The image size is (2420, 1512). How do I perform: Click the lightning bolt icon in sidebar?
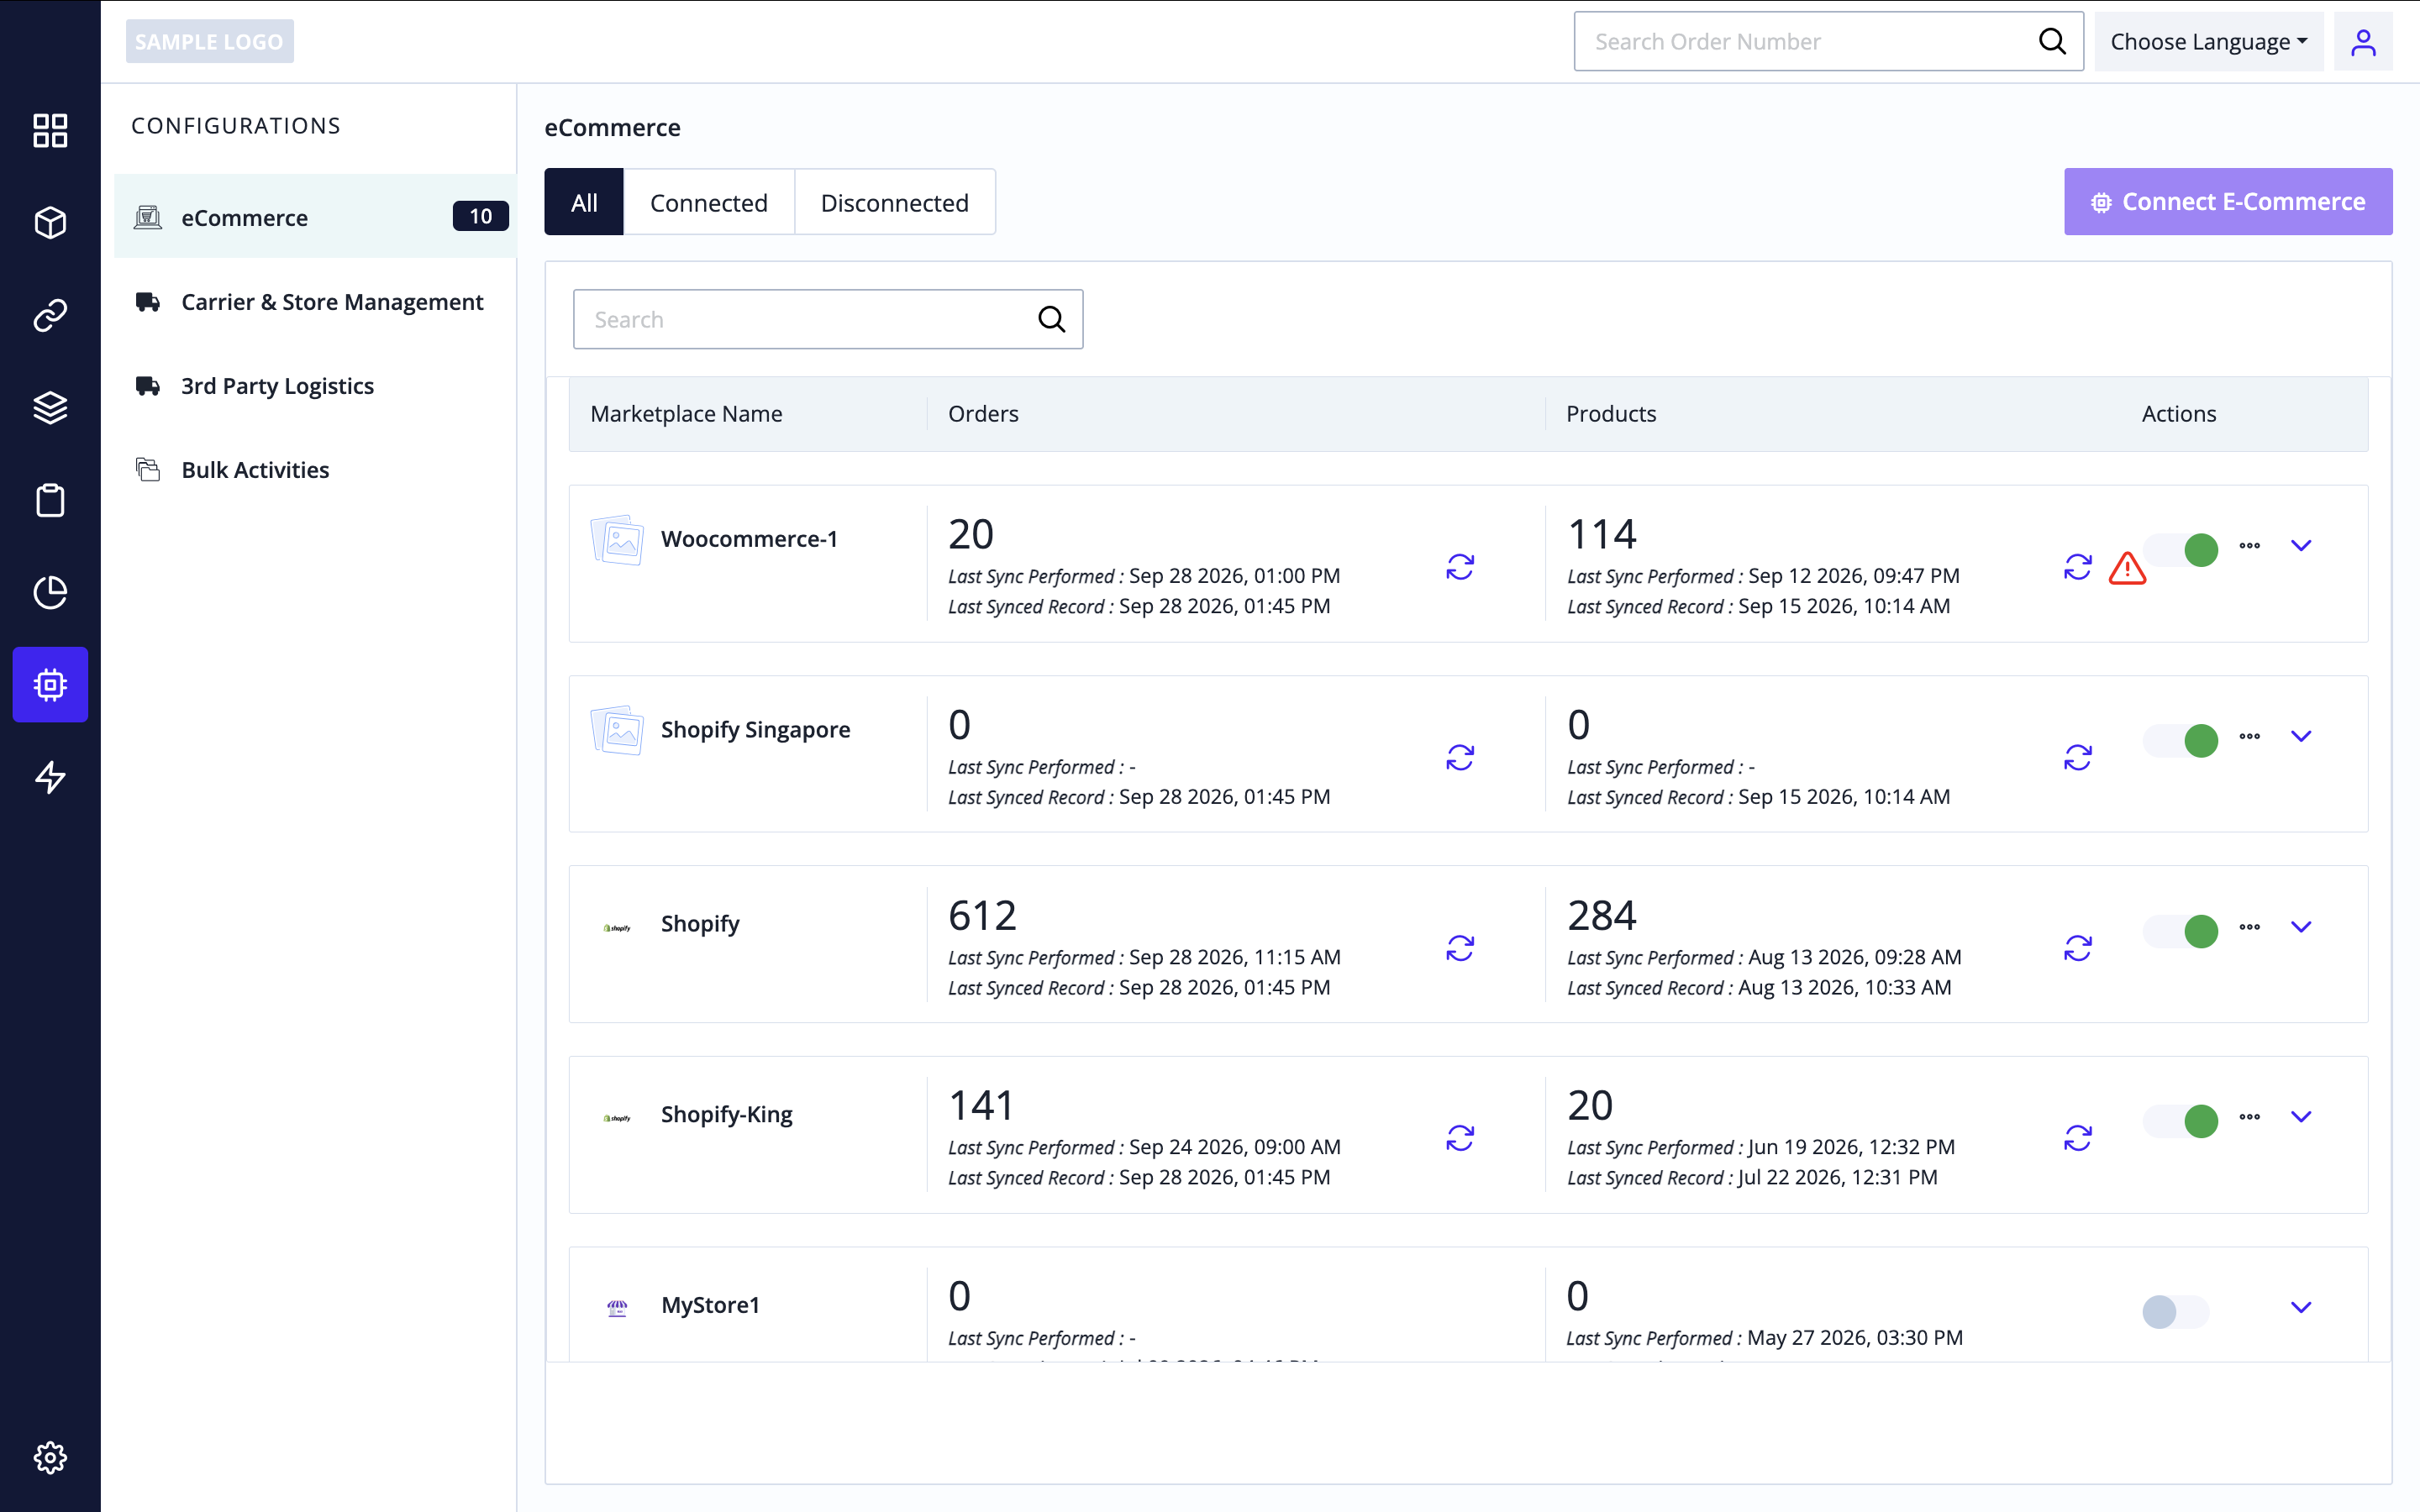pyautogui.click(x=50, y=777)
